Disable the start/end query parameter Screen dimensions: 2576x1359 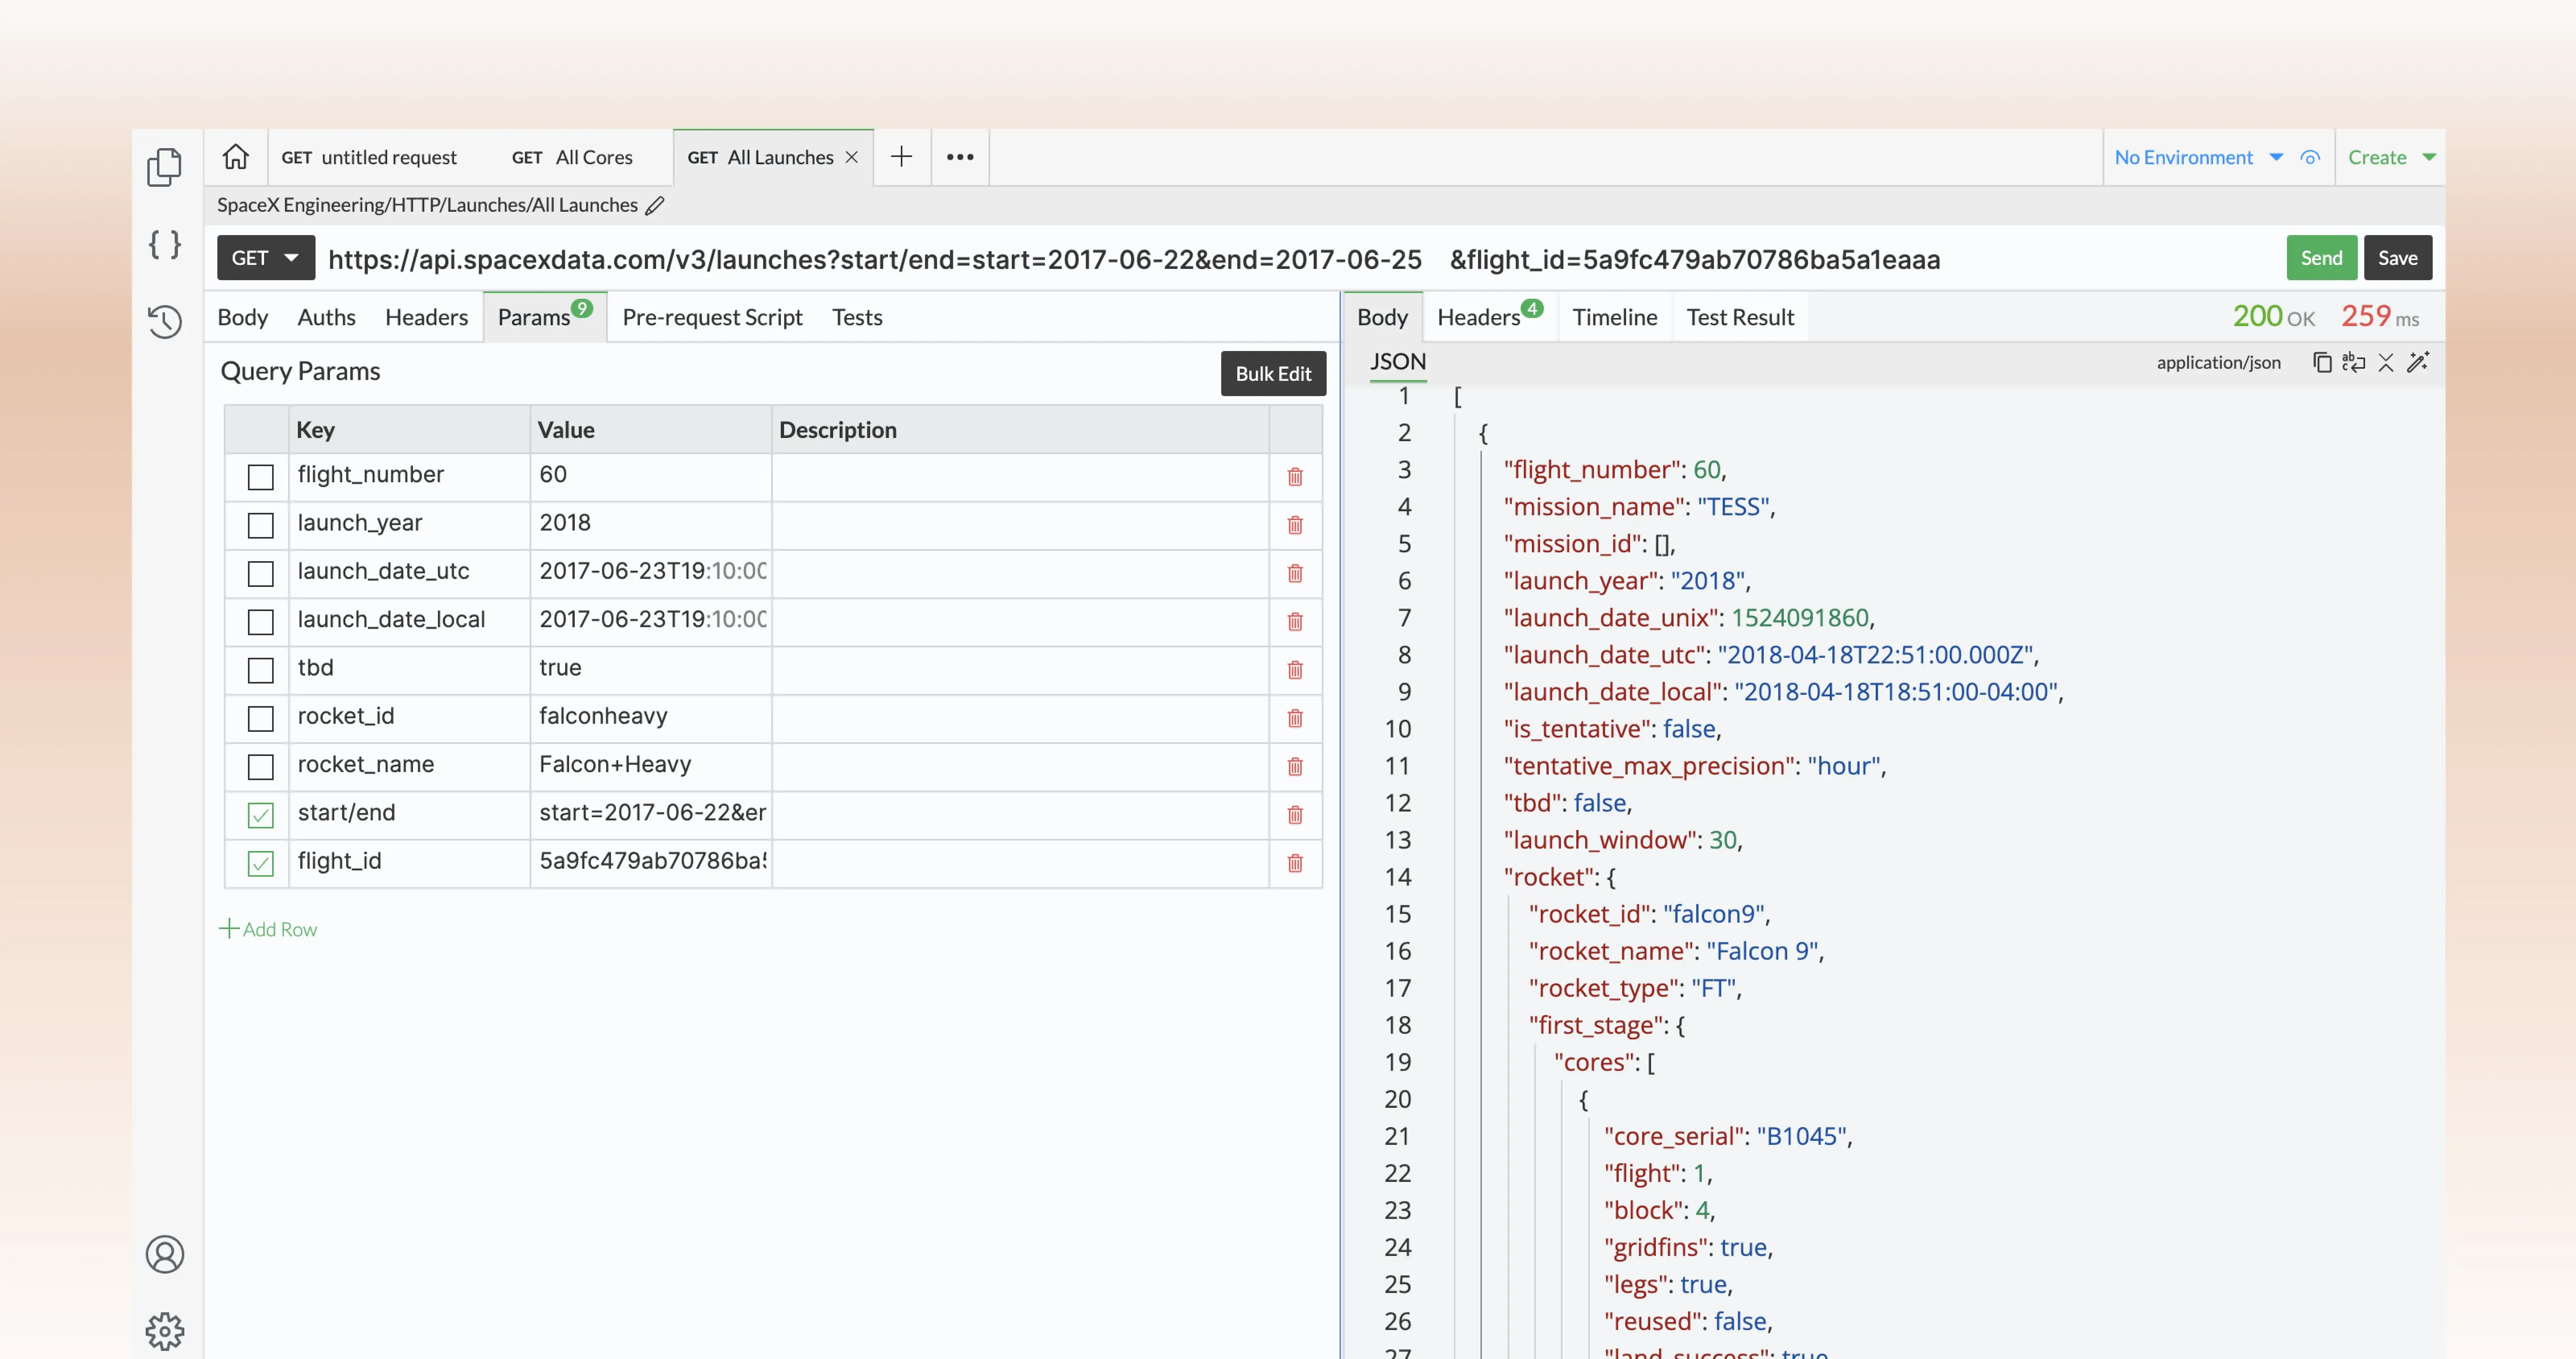point(260,815)
